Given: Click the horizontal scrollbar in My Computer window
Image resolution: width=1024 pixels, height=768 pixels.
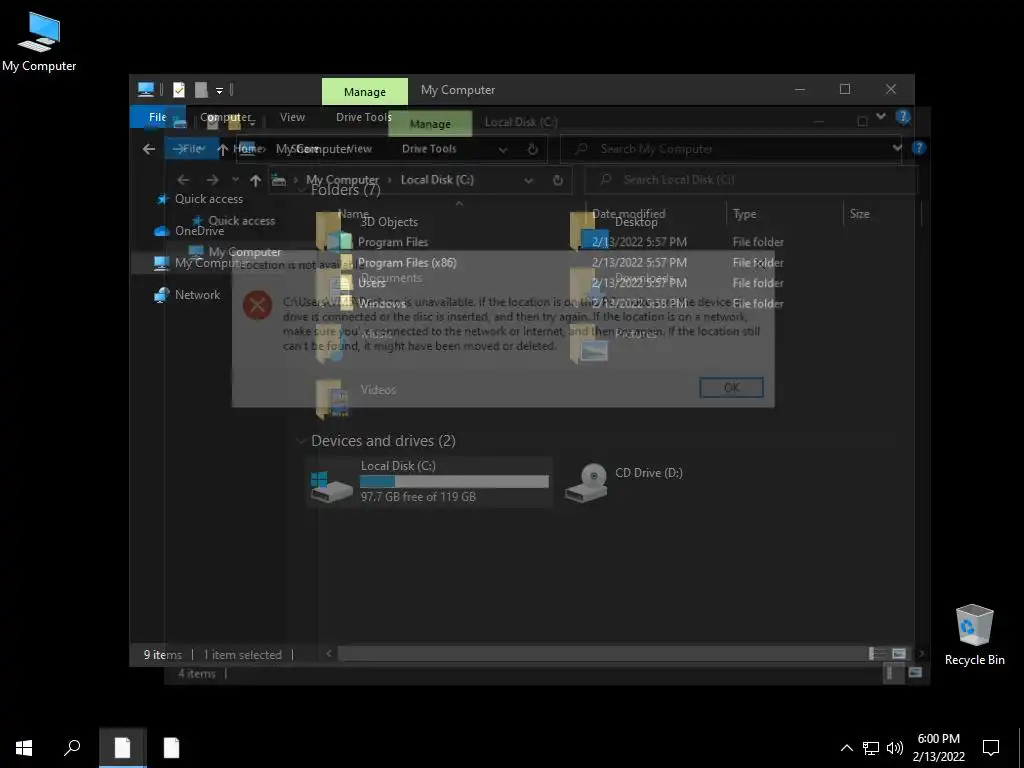Looking at the screenshot, I should [602, 653].
